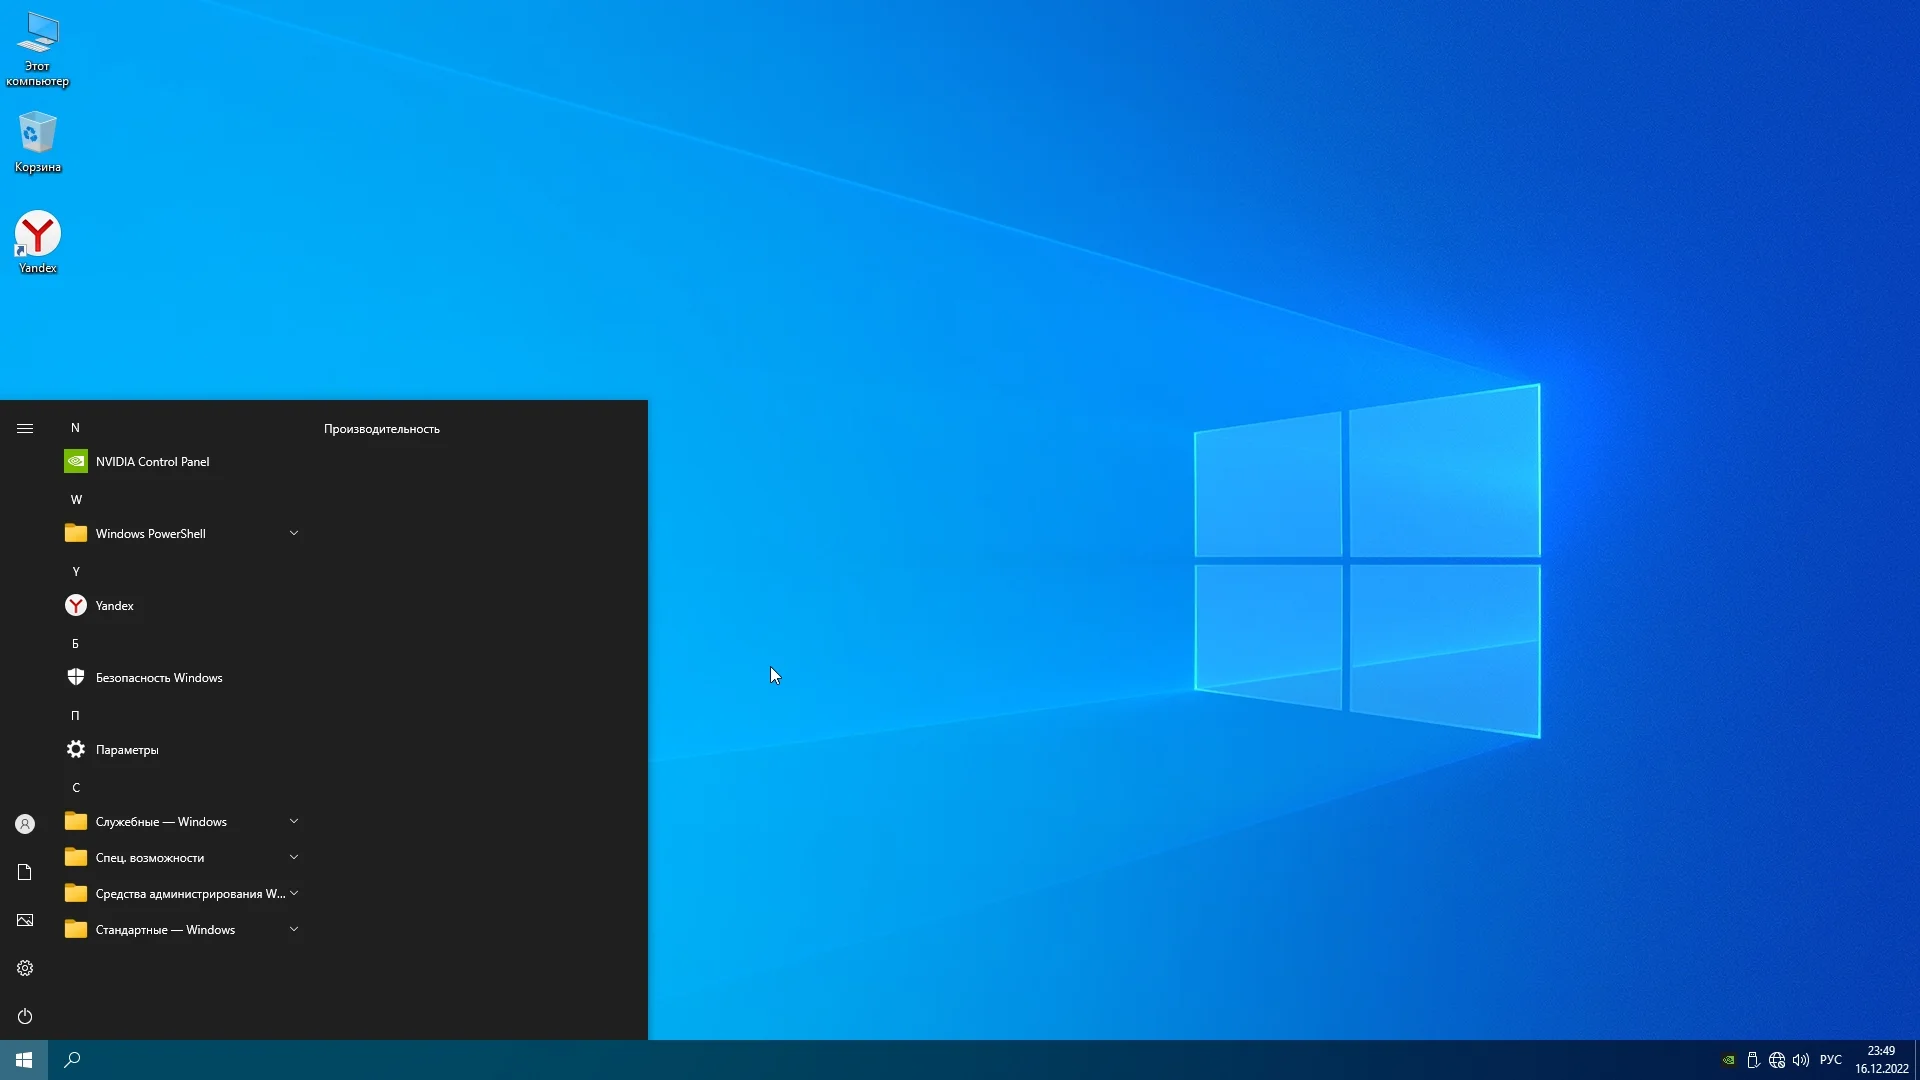Click the power button in the Start sidebar
The image size is (1920, 1080).
(x=25, y=1016)
